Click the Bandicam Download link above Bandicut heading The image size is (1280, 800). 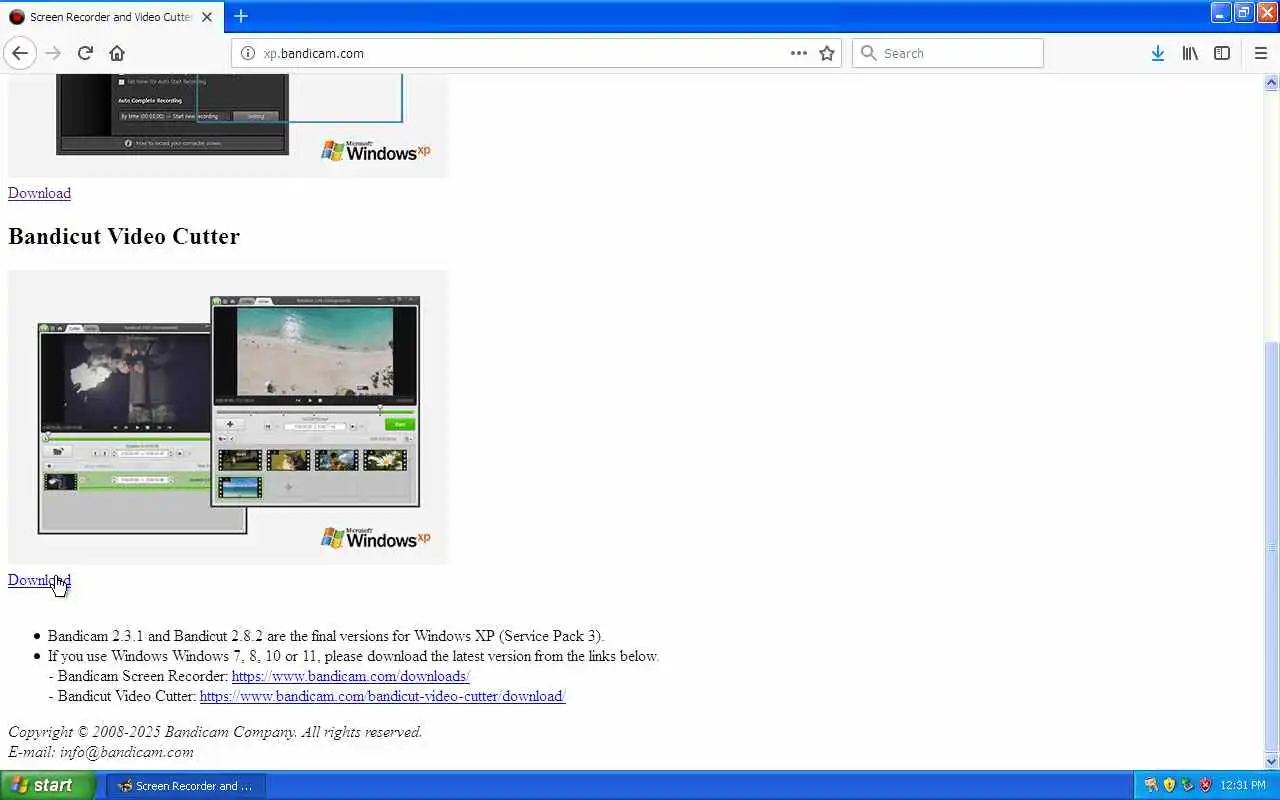pyautogui.click(x=39, y=193)
